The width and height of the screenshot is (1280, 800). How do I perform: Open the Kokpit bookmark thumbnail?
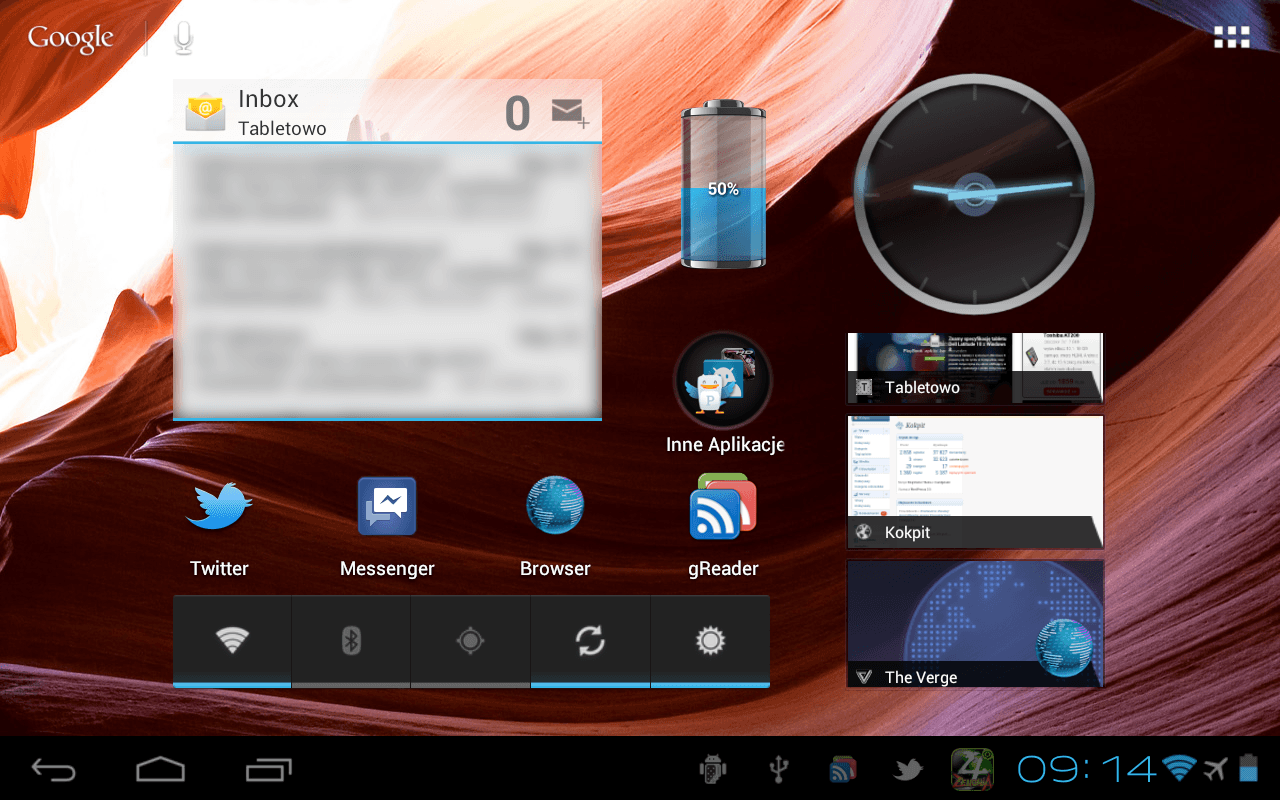click(x=975, y=481)
